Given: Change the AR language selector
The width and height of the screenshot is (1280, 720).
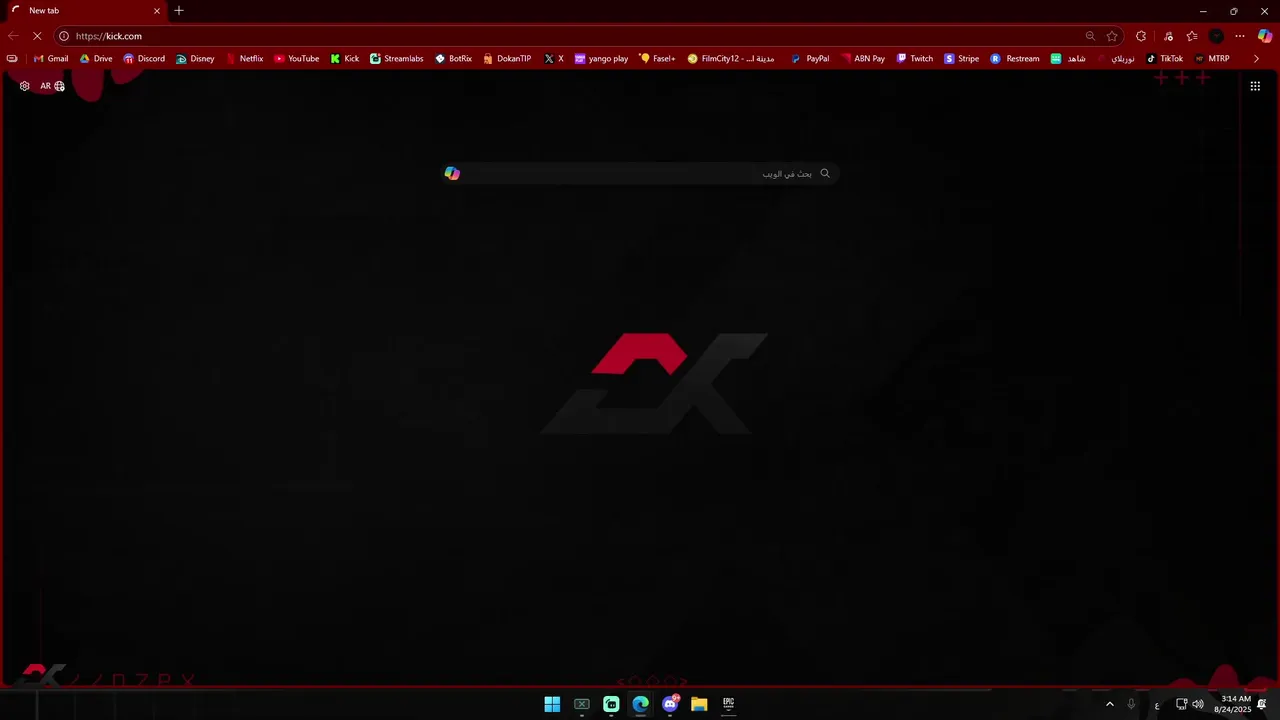Looking at the screenshot, I should coord(52,86).
